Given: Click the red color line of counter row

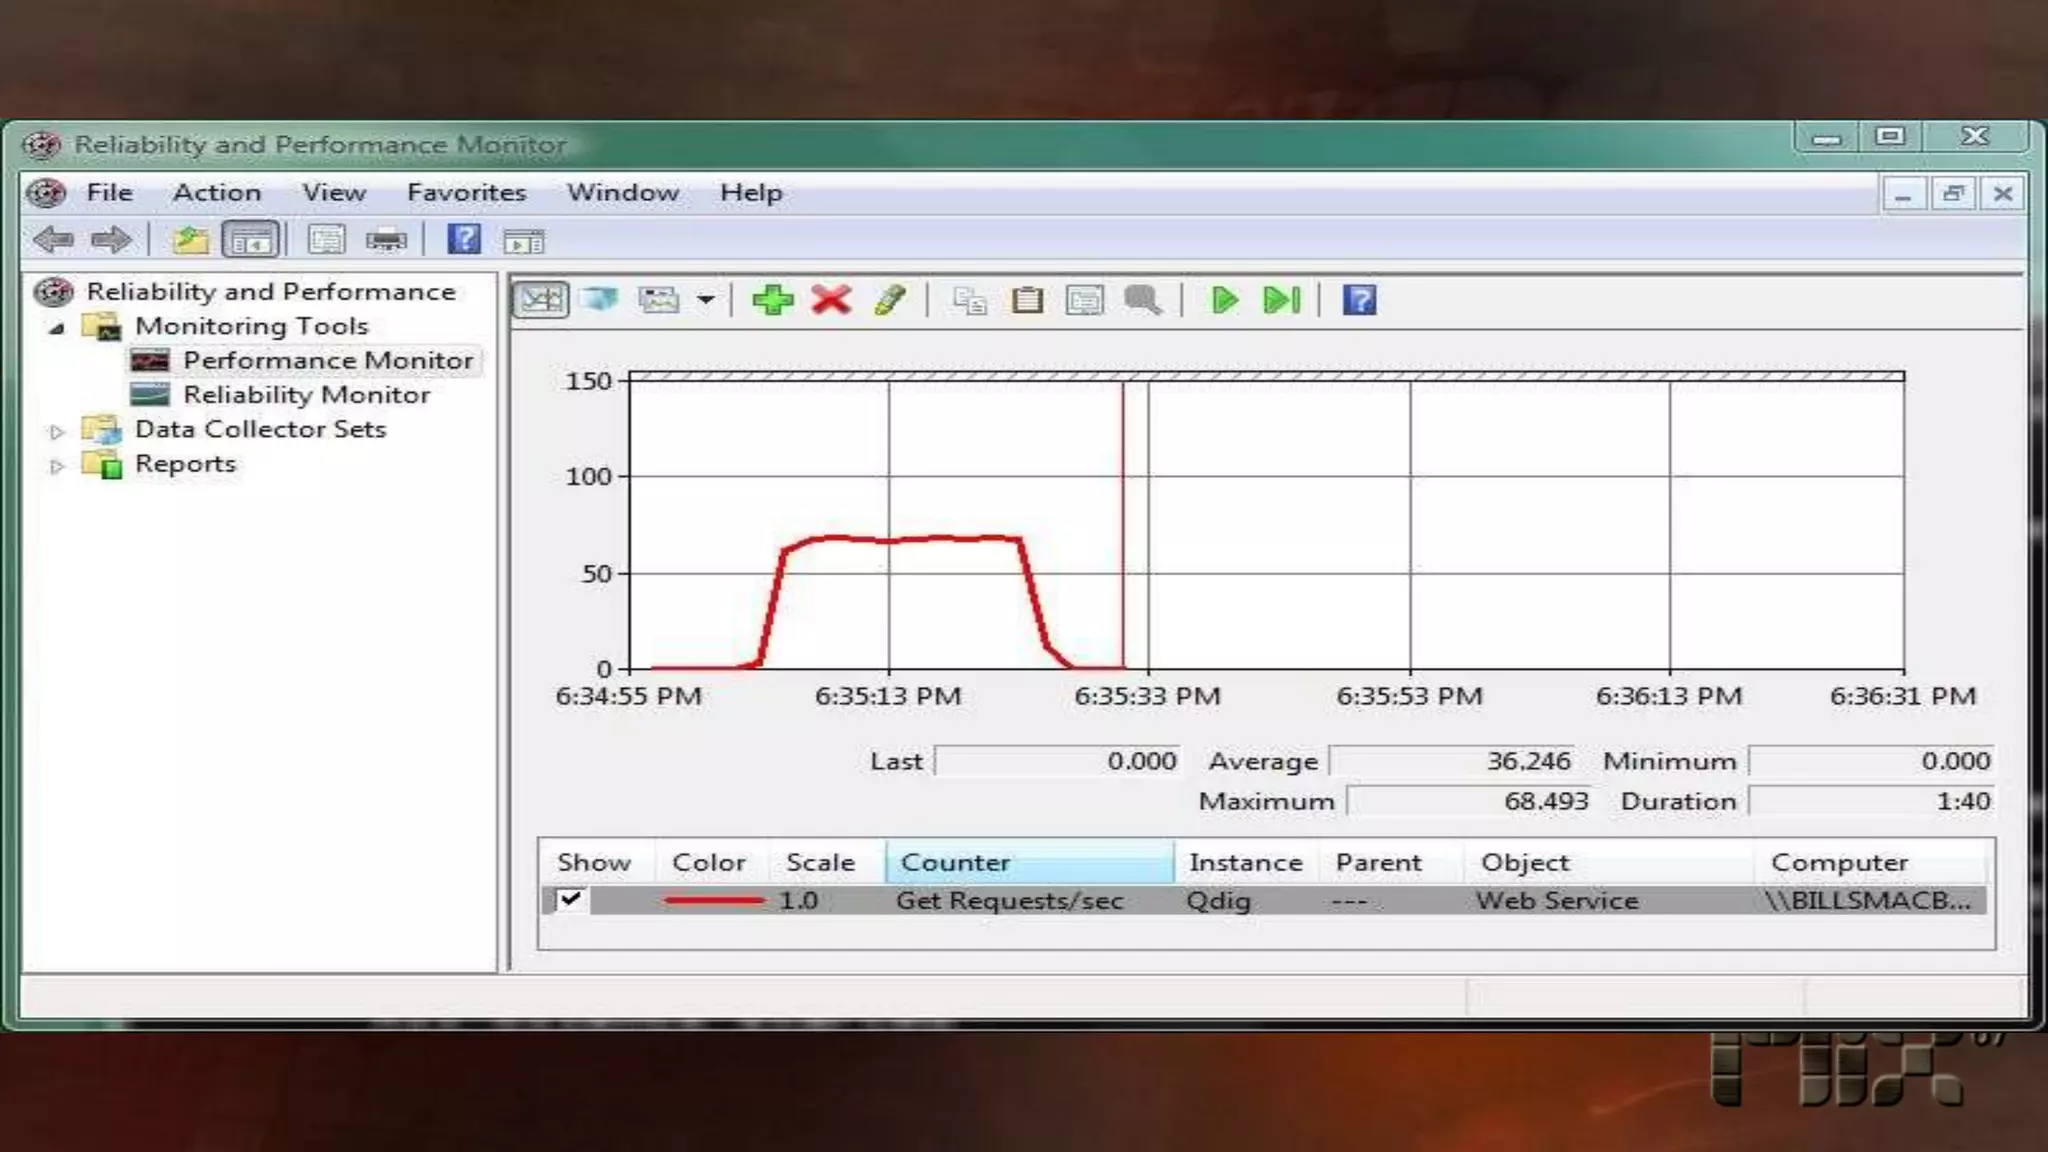Looking at the screenshot, I should pos(712,900).
